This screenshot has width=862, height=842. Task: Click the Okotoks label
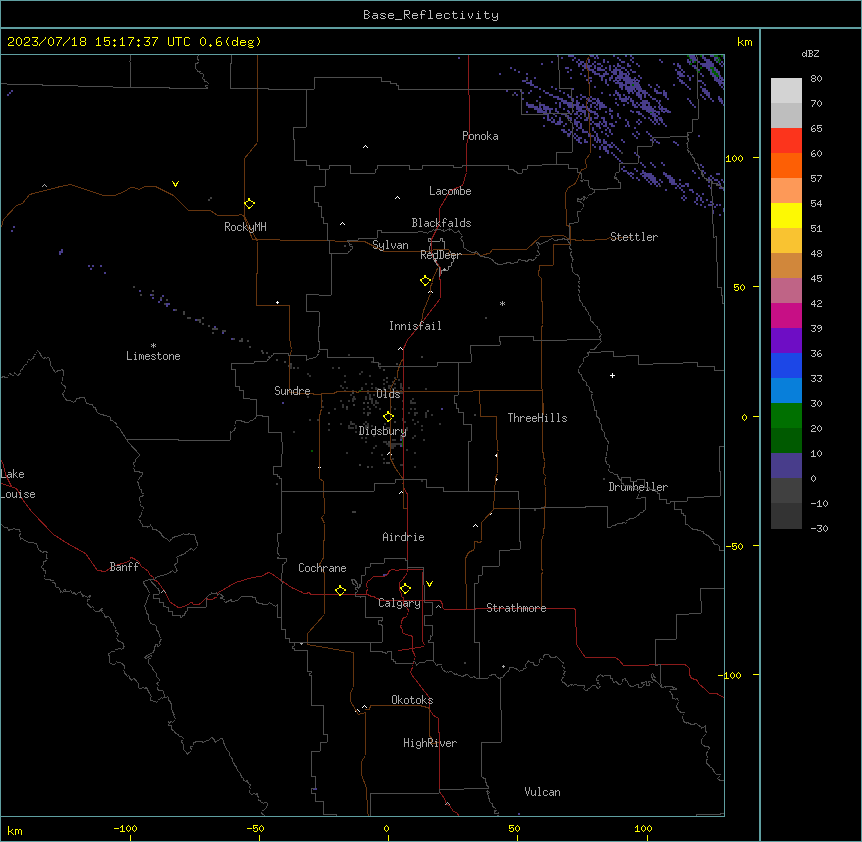[412, 700]
